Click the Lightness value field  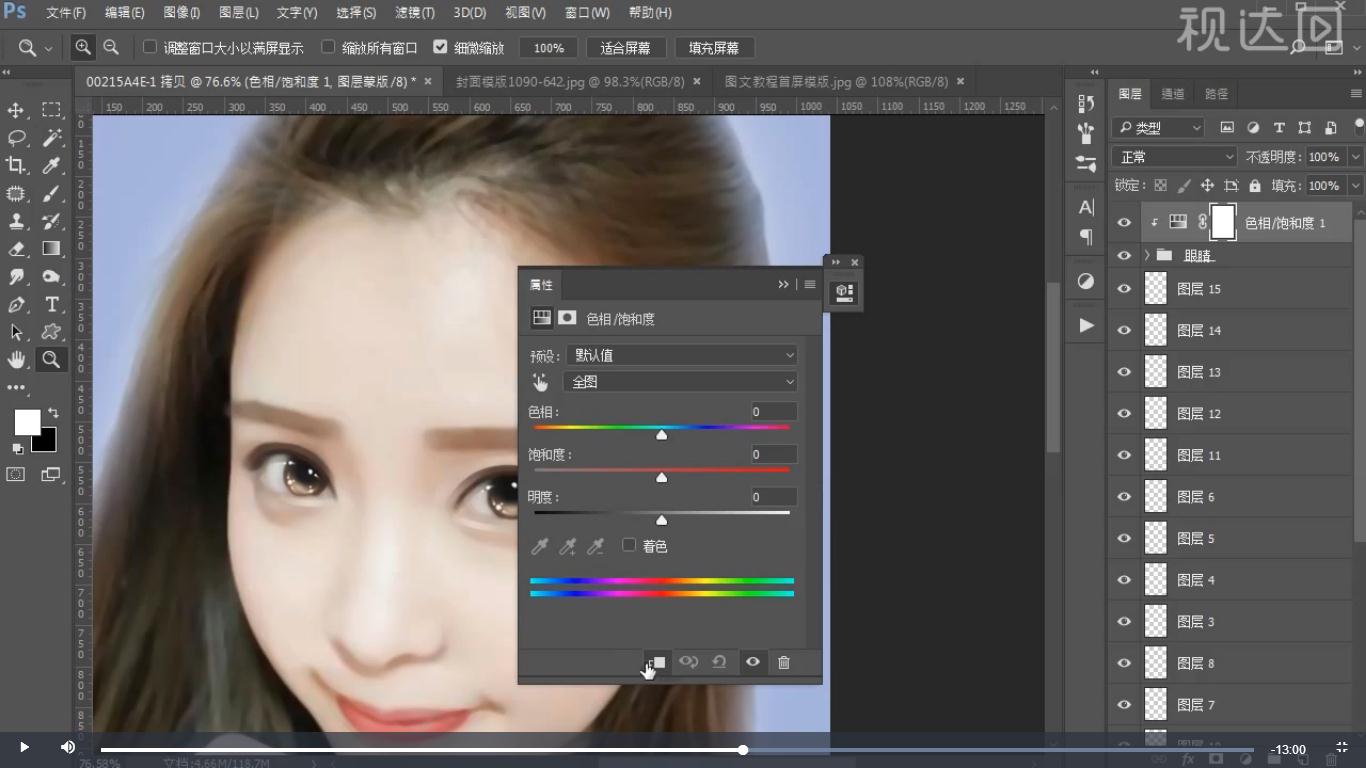tap(774, 497)
